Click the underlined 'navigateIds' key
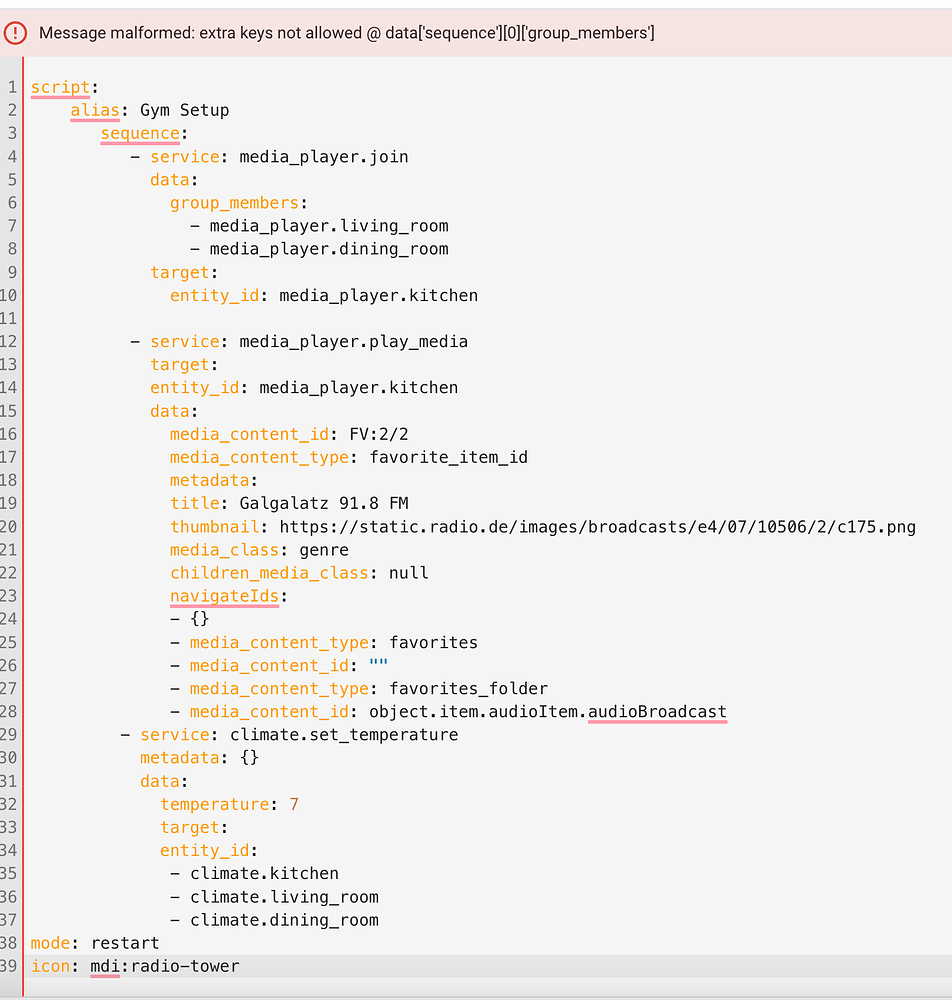The image size is (952, 1000). (224, 596)
